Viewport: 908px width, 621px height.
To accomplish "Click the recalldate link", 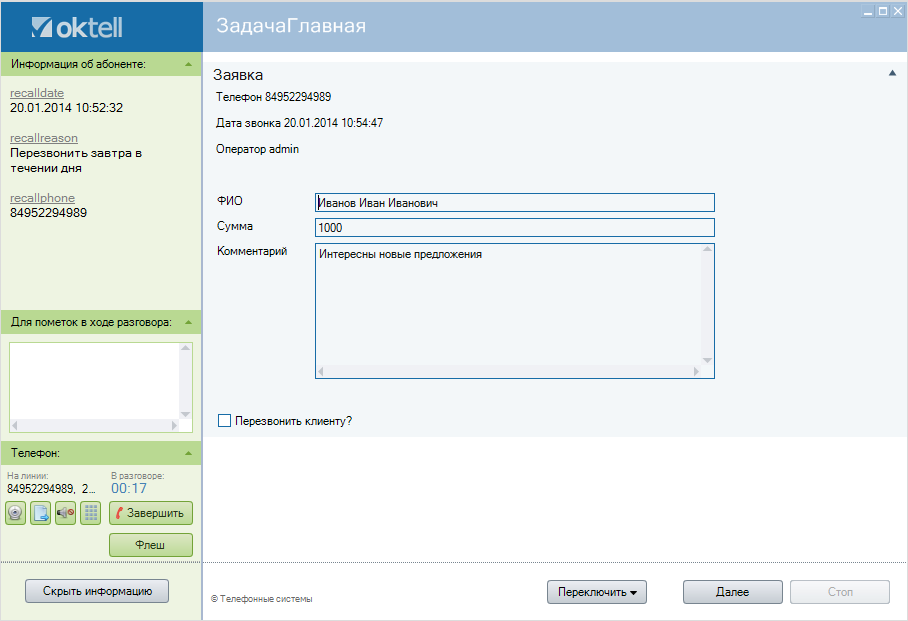I will point(37,92).
